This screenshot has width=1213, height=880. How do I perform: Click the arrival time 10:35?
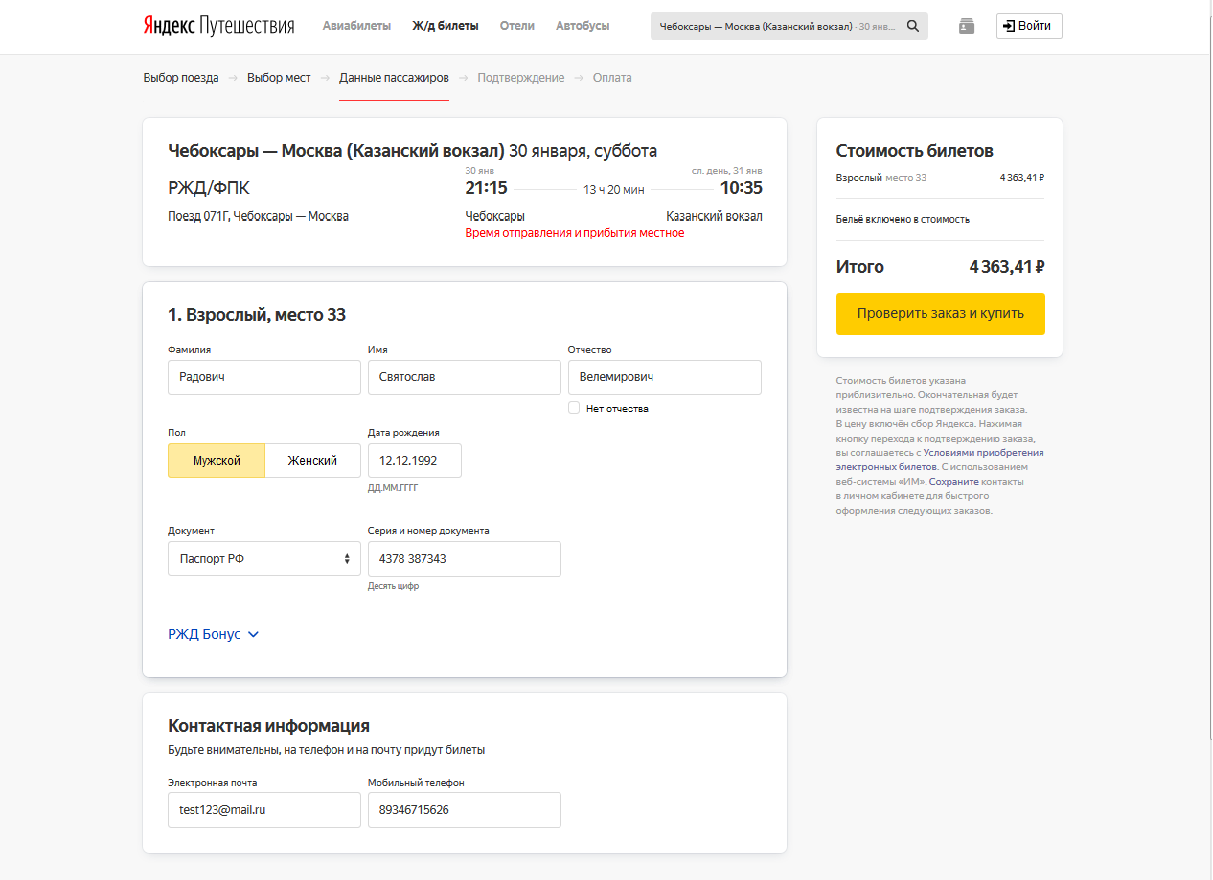(x=741, y=188)
